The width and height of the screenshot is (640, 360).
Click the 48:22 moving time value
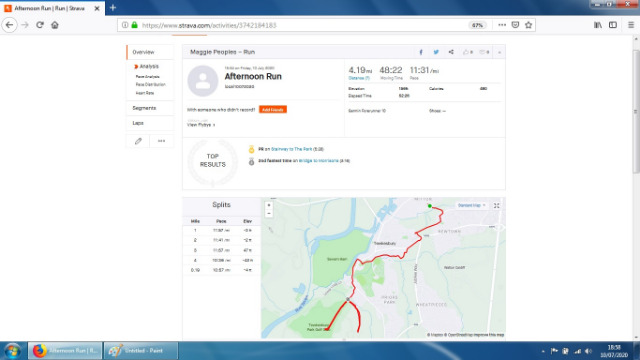click(391, 70)
